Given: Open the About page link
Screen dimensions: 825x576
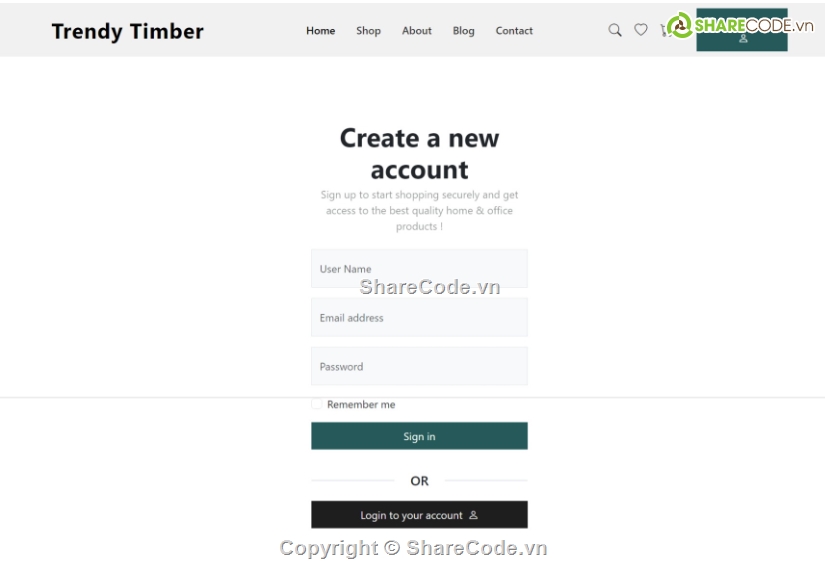Looking at the screenshot, I should pos(417,31).
